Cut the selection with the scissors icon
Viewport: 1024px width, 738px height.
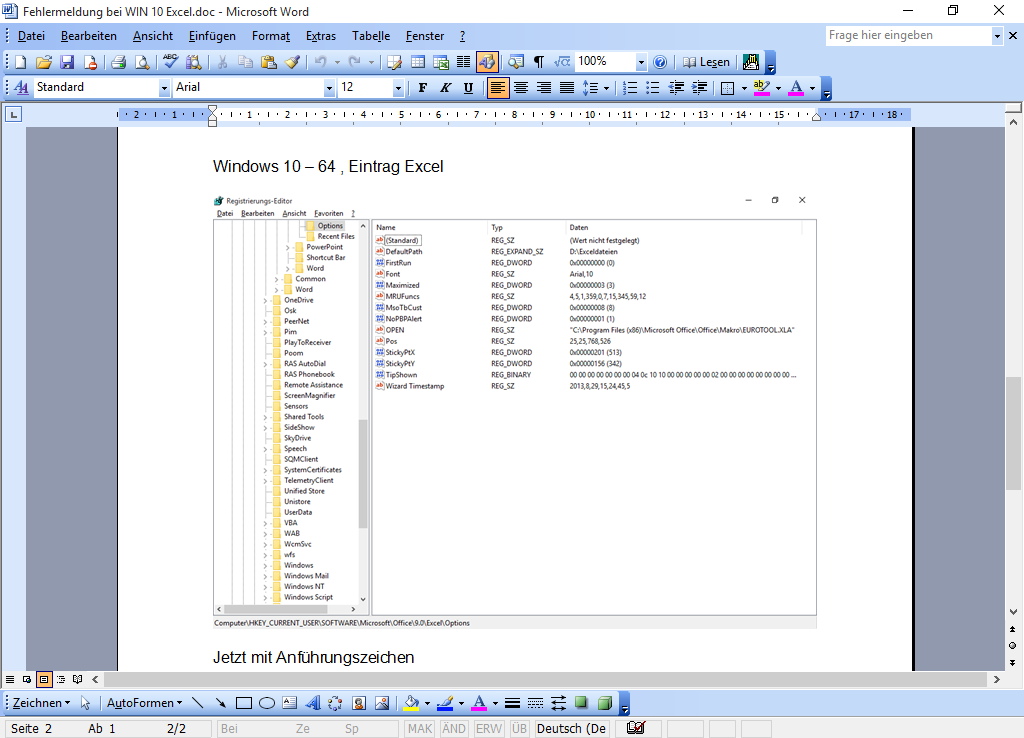coord(222,62)
